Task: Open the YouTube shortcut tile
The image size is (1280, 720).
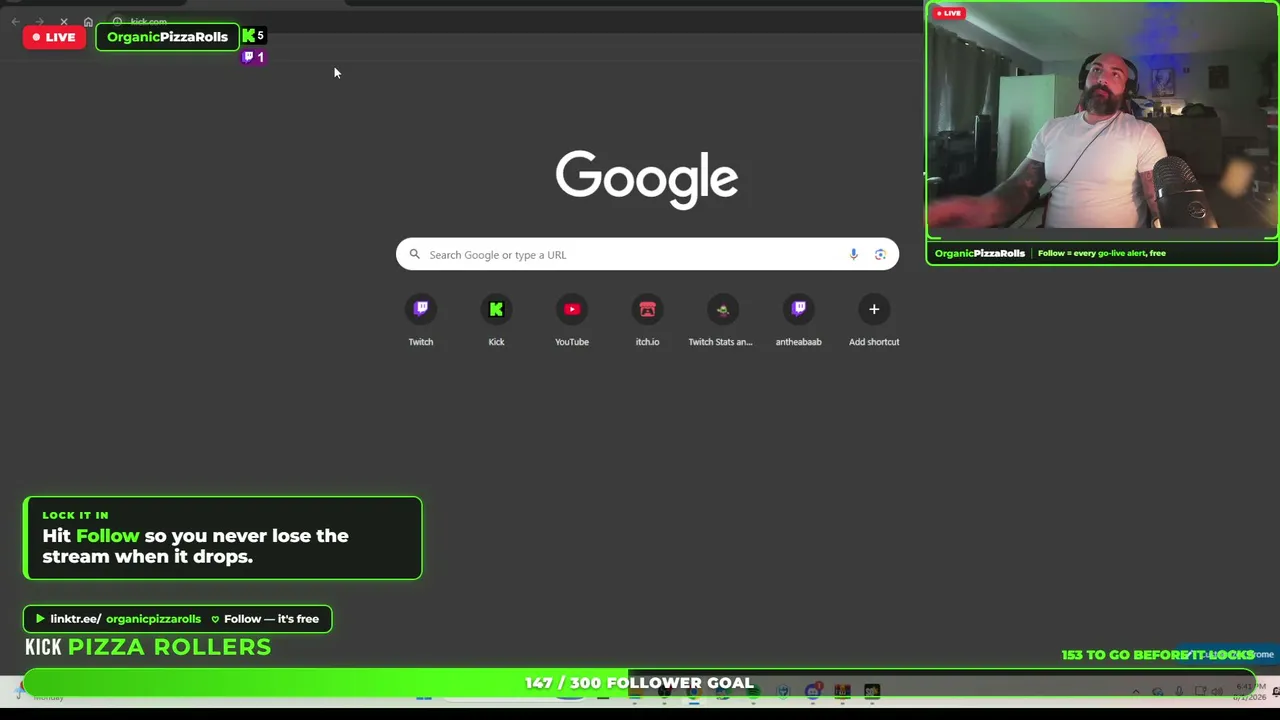Action: [572, 321]
